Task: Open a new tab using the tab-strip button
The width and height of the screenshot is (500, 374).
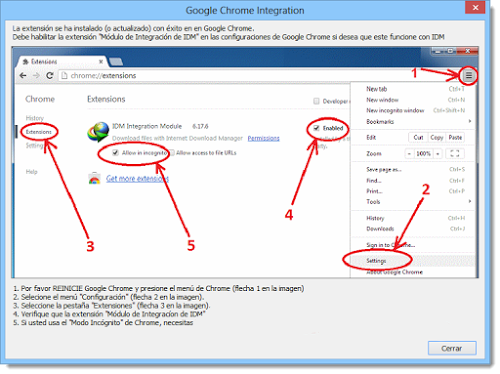Action: coord(116,62)
